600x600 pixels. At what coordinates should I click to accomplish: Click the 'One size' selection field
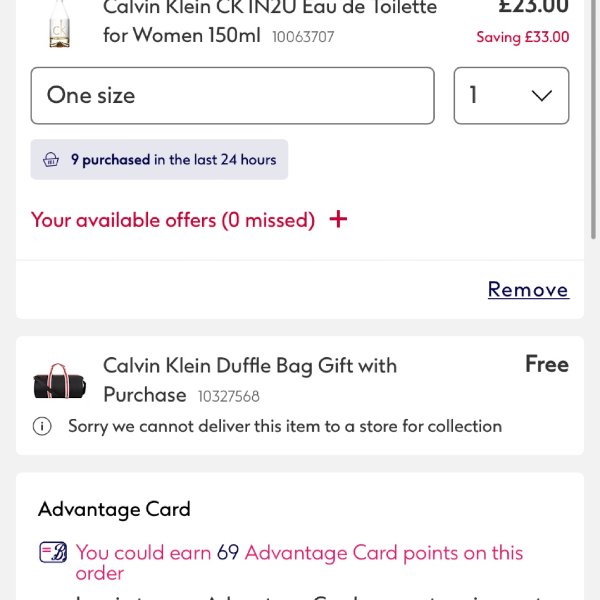point(232,96)
